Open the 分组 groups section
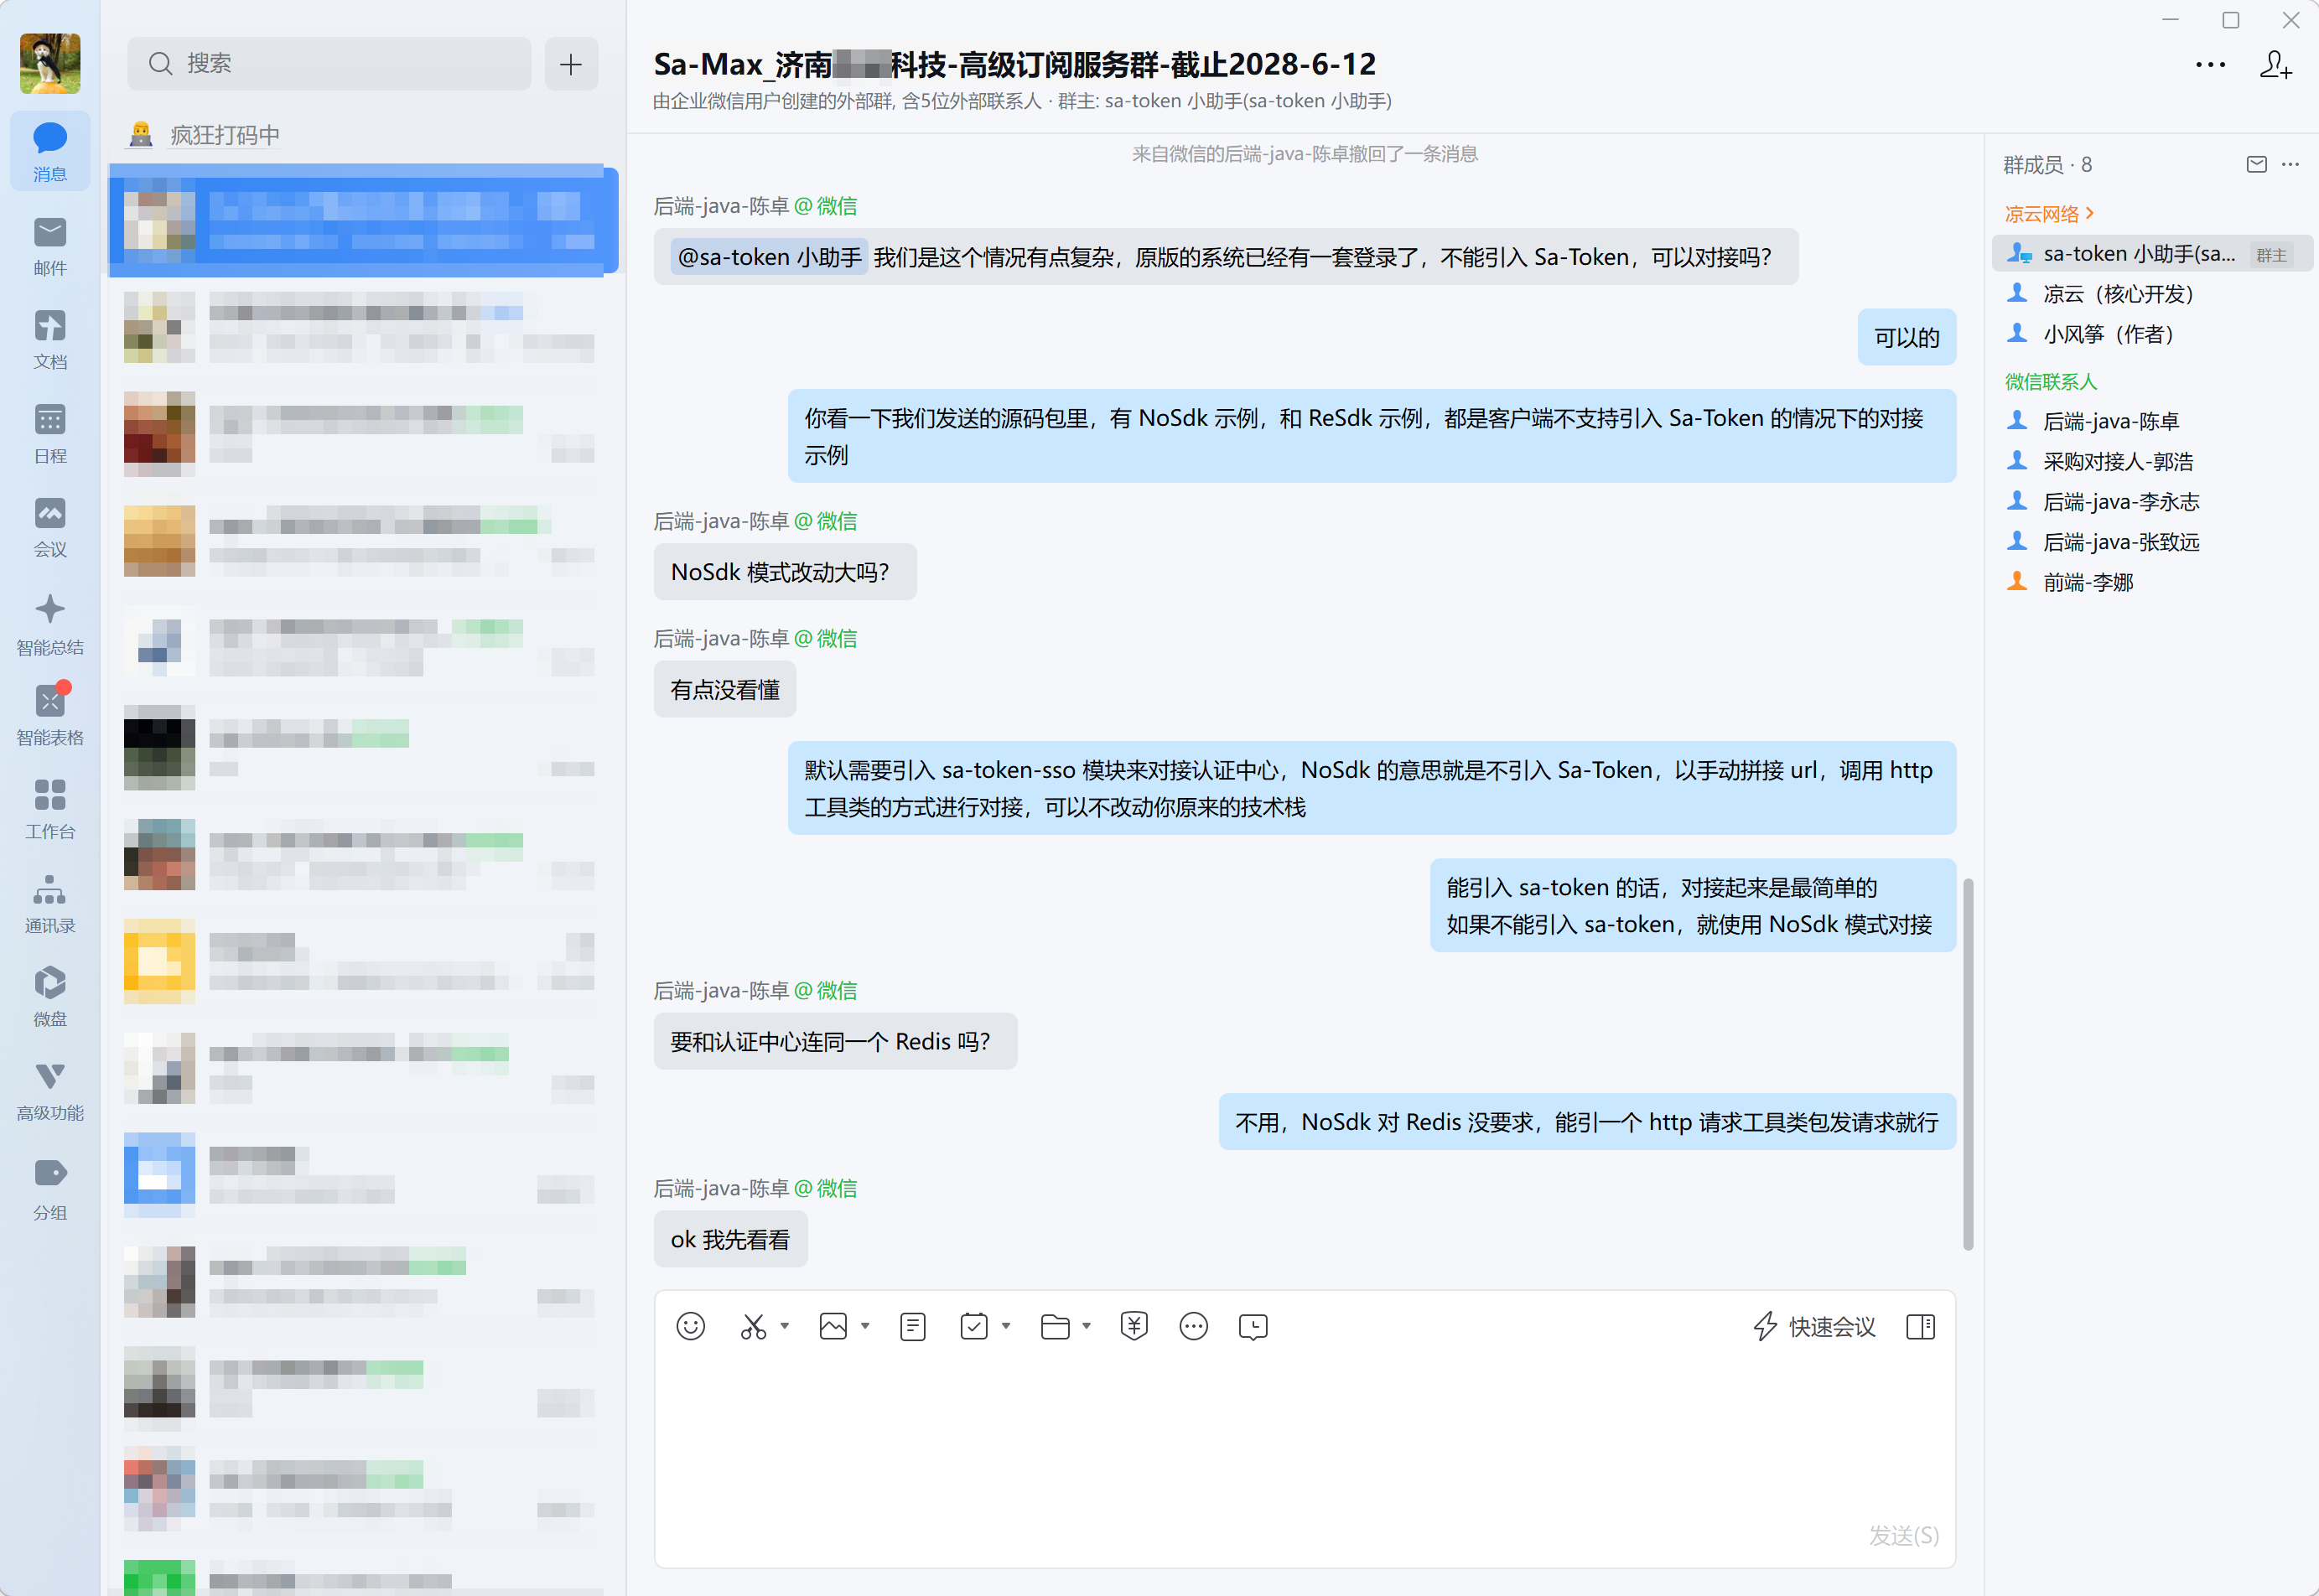Screen dimensions: 2319x1596 (50, 1190)
